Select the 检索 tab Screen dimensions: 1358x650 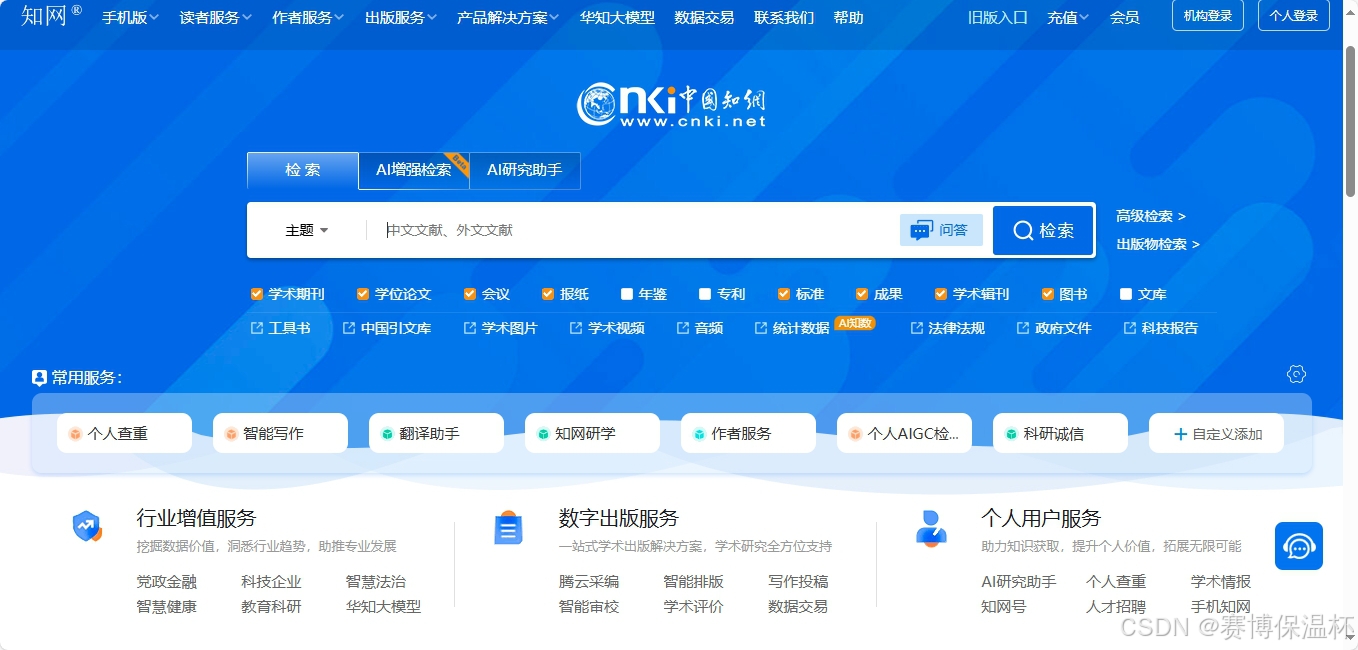(303, 170)
